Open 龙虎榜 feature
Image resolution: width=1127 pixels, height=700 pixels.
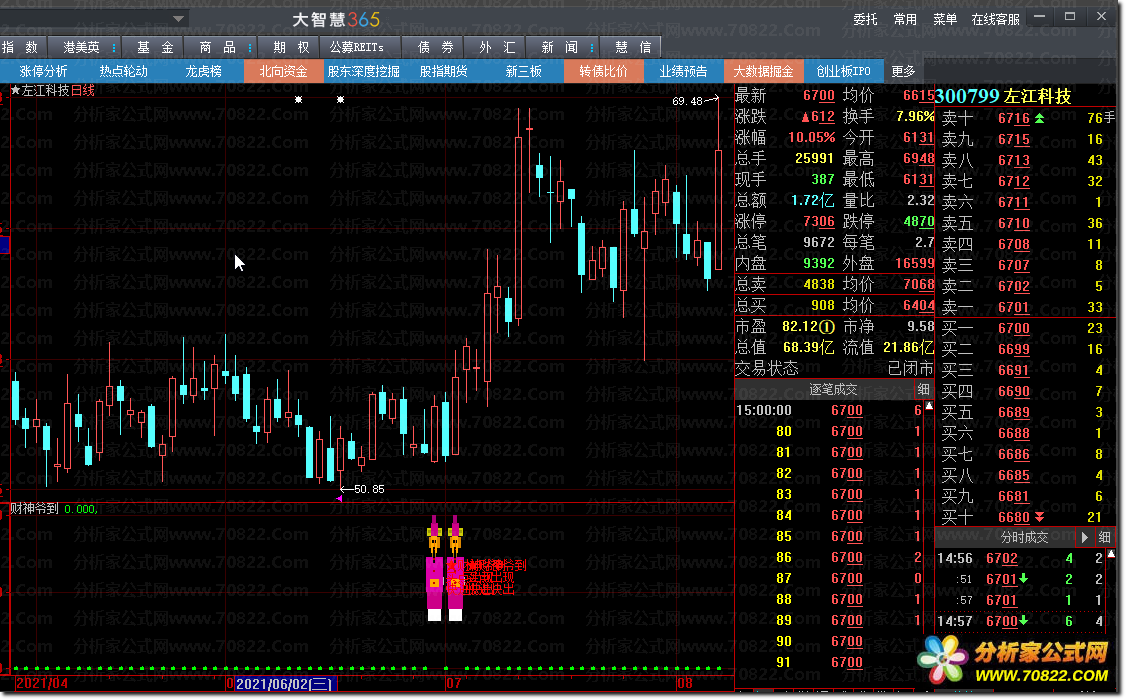pyautogui.click(x=203, y=71)
